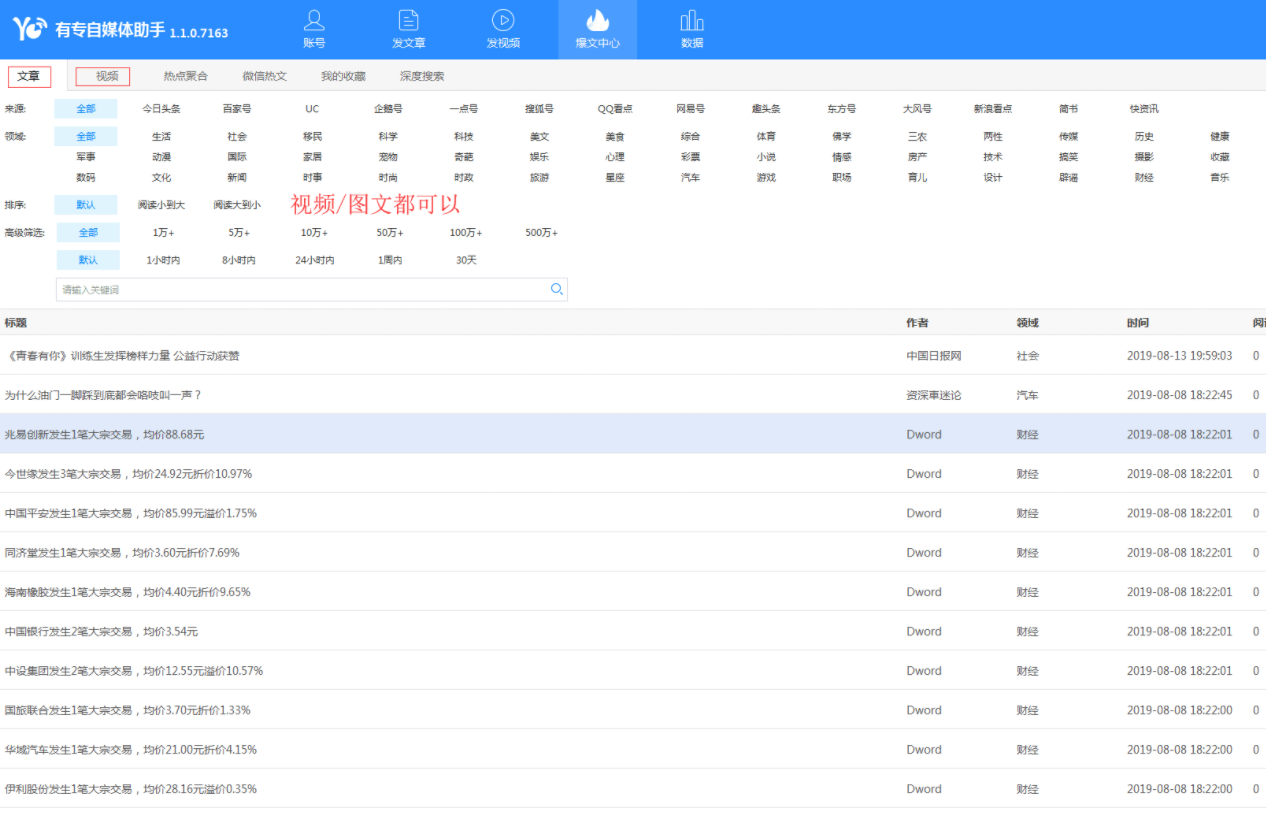This screenshot has width=1266, height=813.
Task: Select 全部 in the 高级筛选 row
Action: [x=88, y=233]
